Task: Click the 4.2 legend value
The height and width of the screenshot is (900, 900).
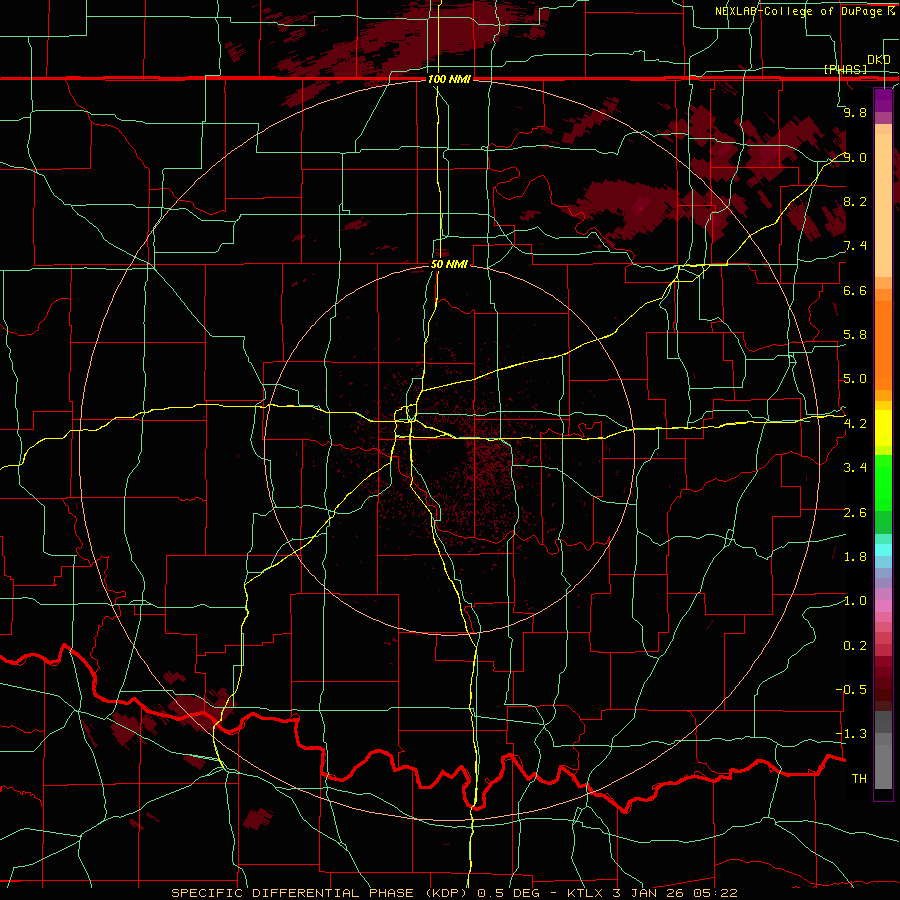Action: (x=855, y=424)
